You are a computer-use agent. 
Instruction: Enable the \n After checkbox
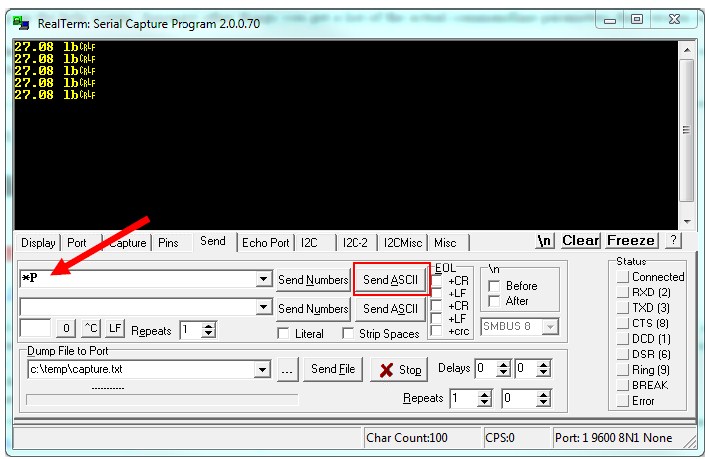click(494, 301)
